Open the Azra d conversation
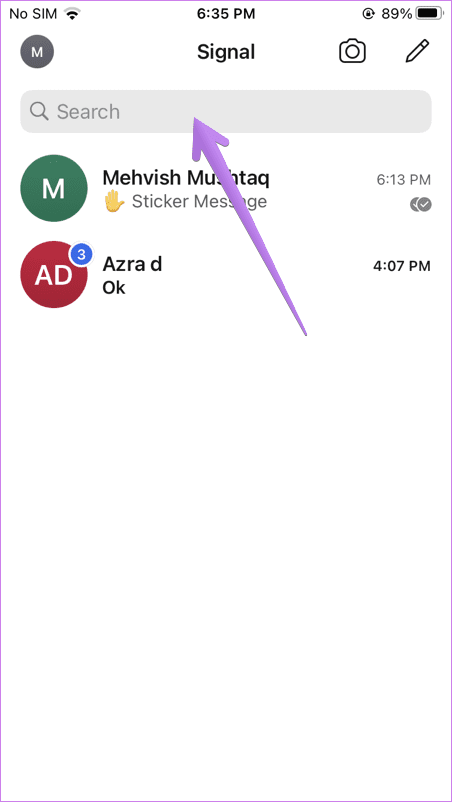Screen dimensions: 452x802 pyautogui.click(x=225, y=275)
